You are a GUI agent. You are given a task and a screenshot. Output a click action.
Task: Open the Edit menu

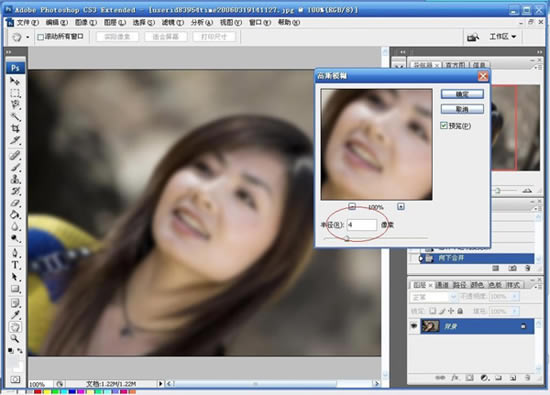(x=56, y=22)
